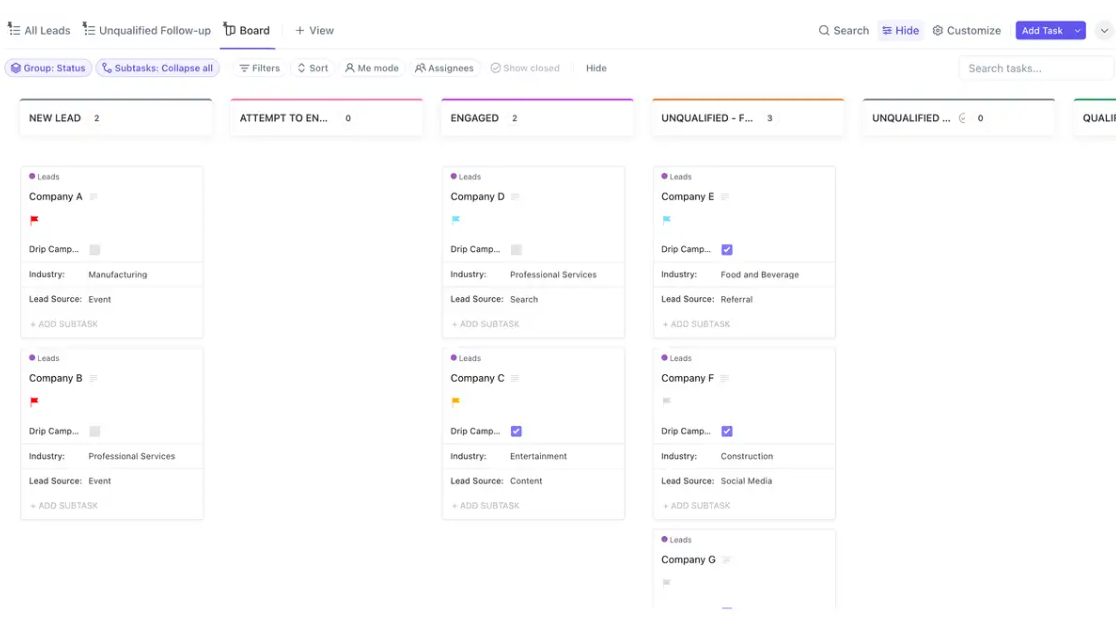Add subtask to Company F
This screenshot has width=1116, height=619.
[696, 506]
